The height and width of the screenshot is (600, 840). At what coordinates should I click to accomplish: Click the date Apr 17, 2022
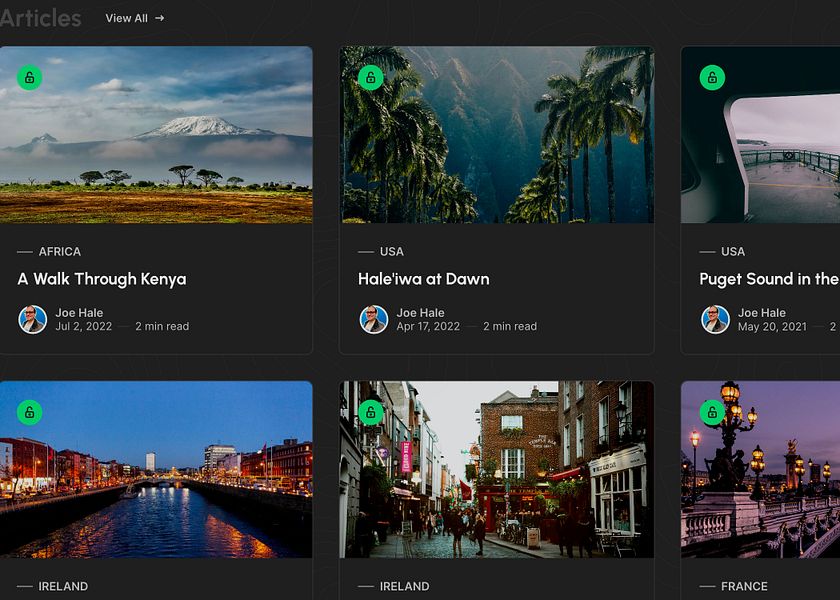428,326
